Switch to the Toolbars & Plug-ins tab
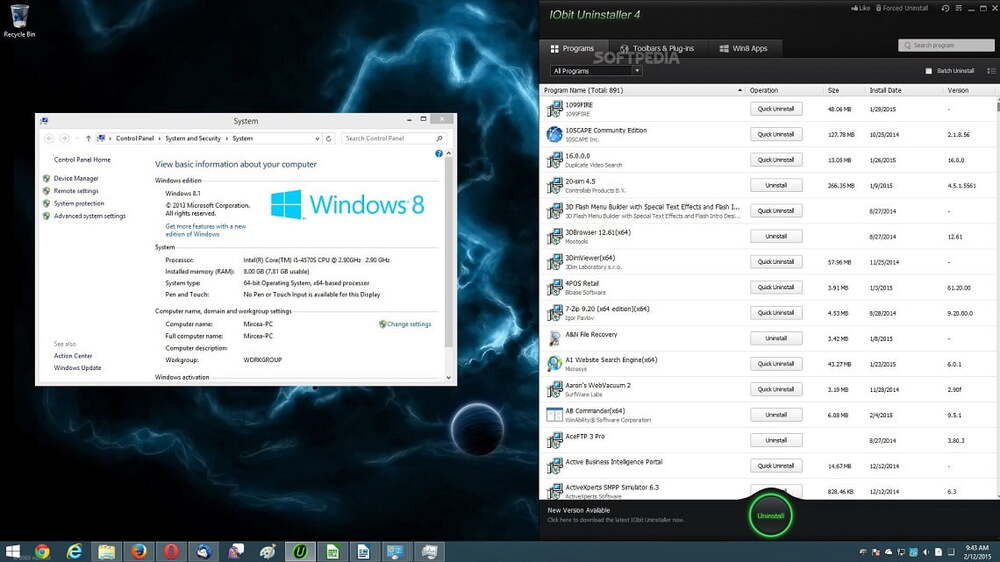1000x562 pixels. [657, 48]
